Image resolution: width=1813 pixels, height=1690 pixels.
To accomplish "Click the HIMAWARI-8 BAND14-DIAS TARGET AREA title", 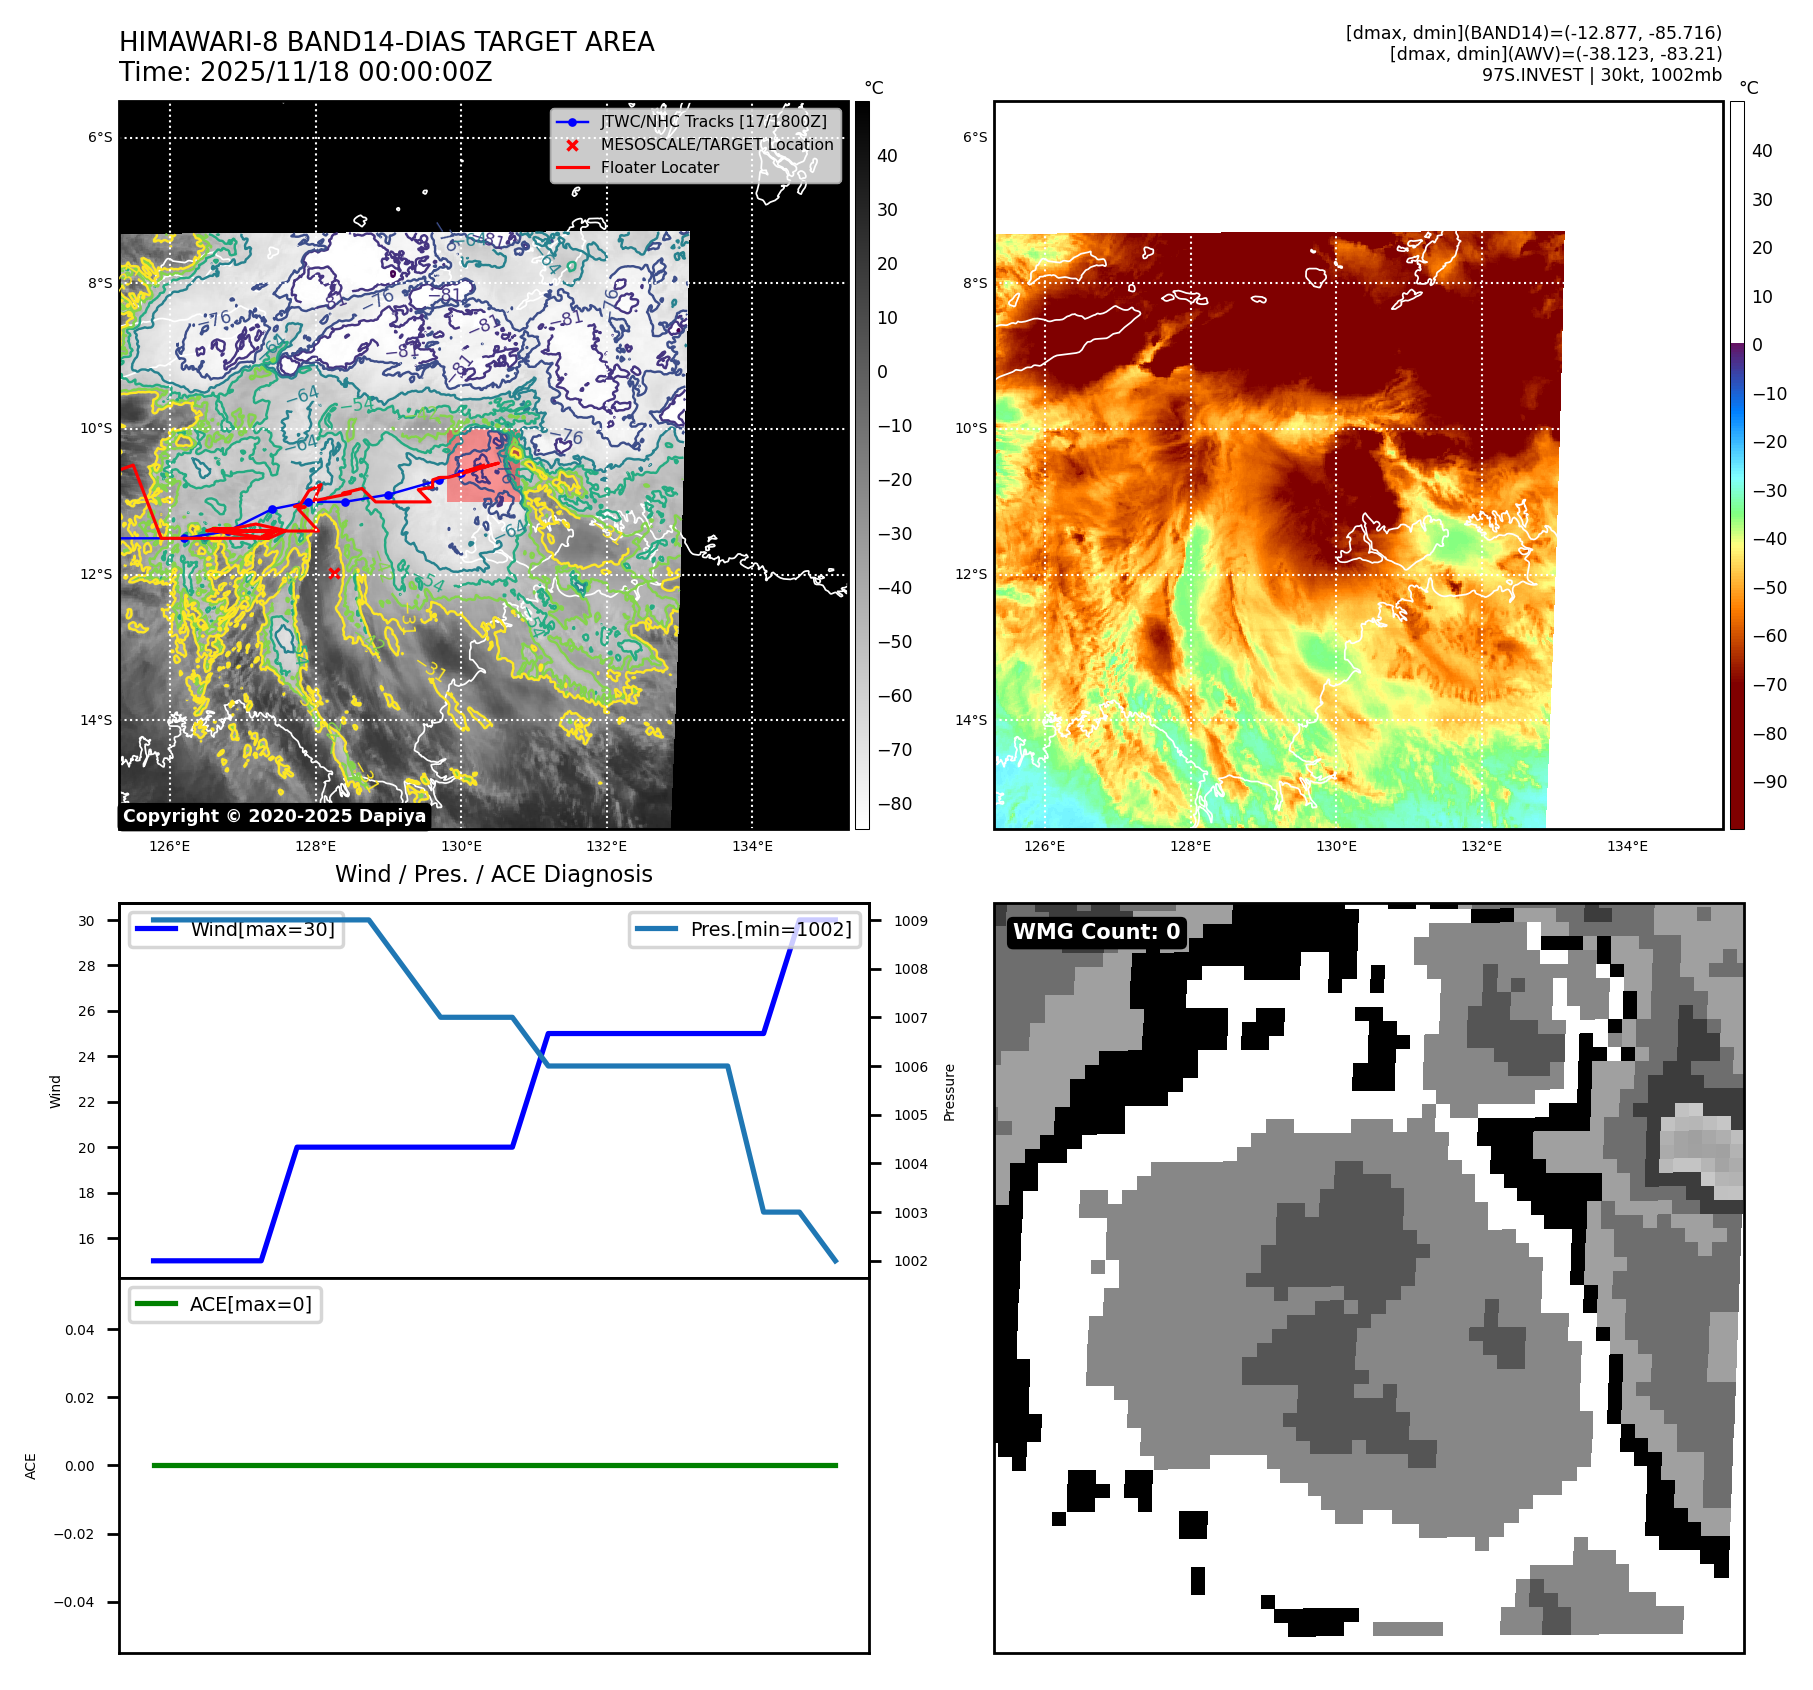I will pyautogui.click(x=386, y=42).
